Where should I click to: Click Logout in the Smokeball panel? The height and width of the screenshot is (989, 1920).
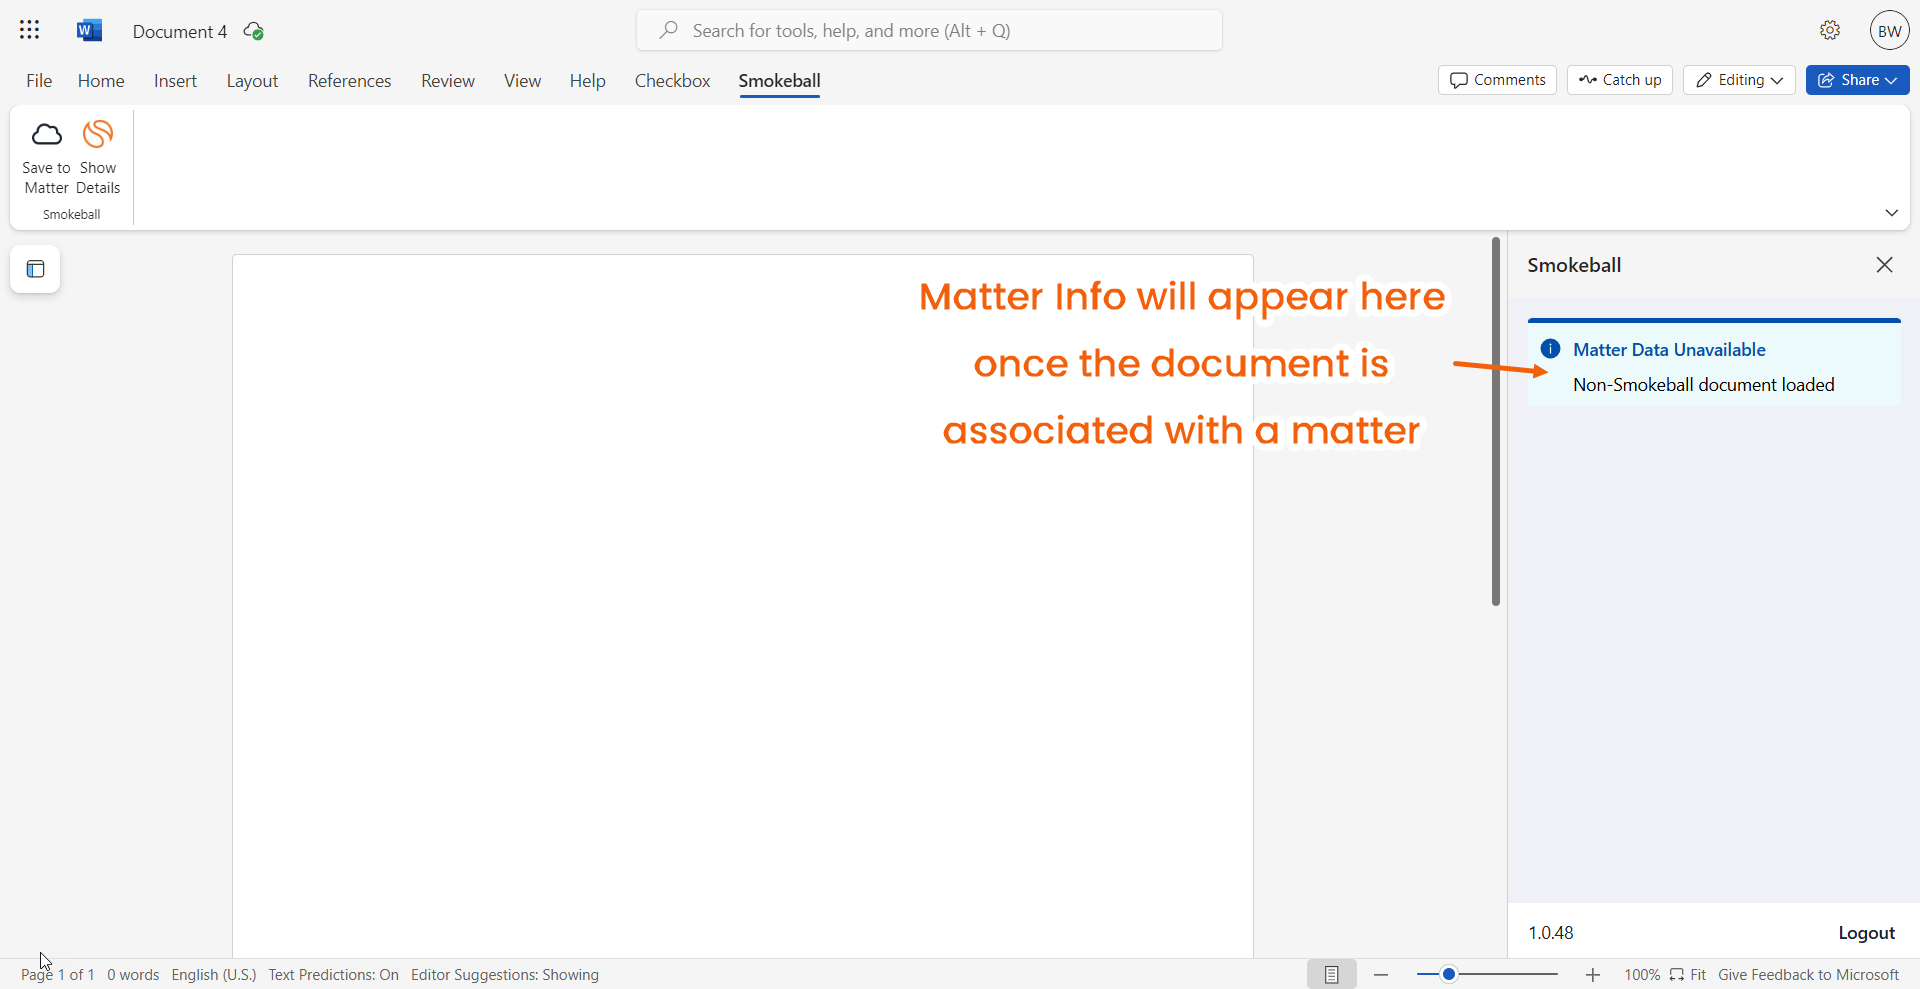click(1866, 933)
